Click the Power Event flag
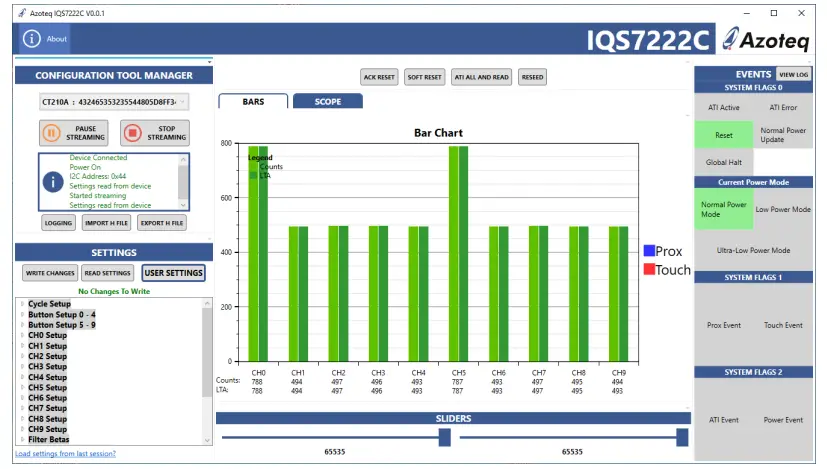The height and width of the screenshot is (469, 827). (x=783, y=420)
